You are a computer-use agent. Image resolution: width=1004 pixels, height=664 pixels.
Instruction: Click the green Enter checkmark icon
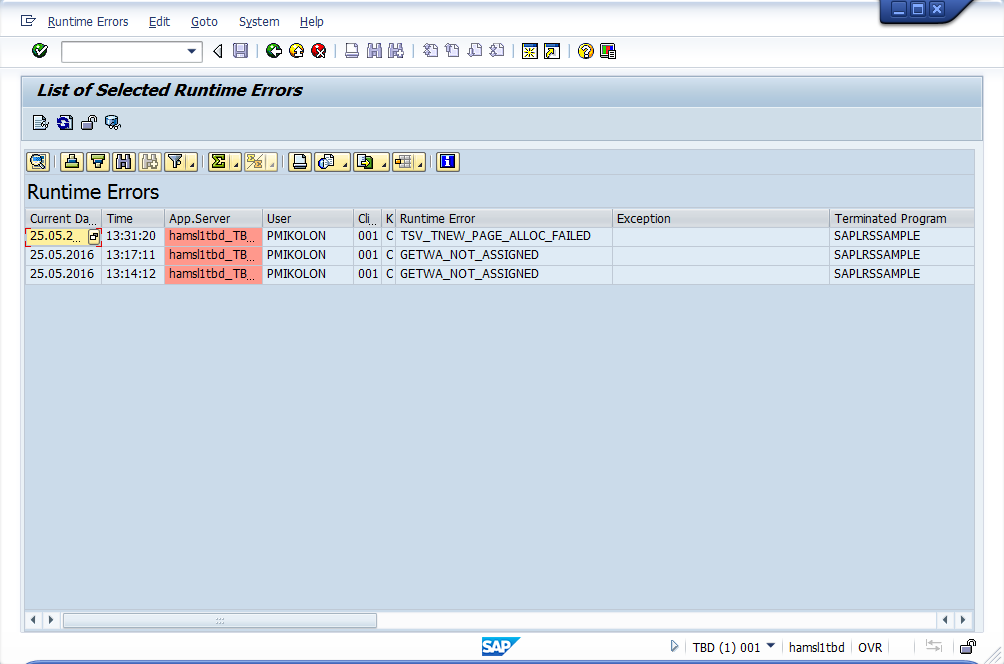pos(40,51)
